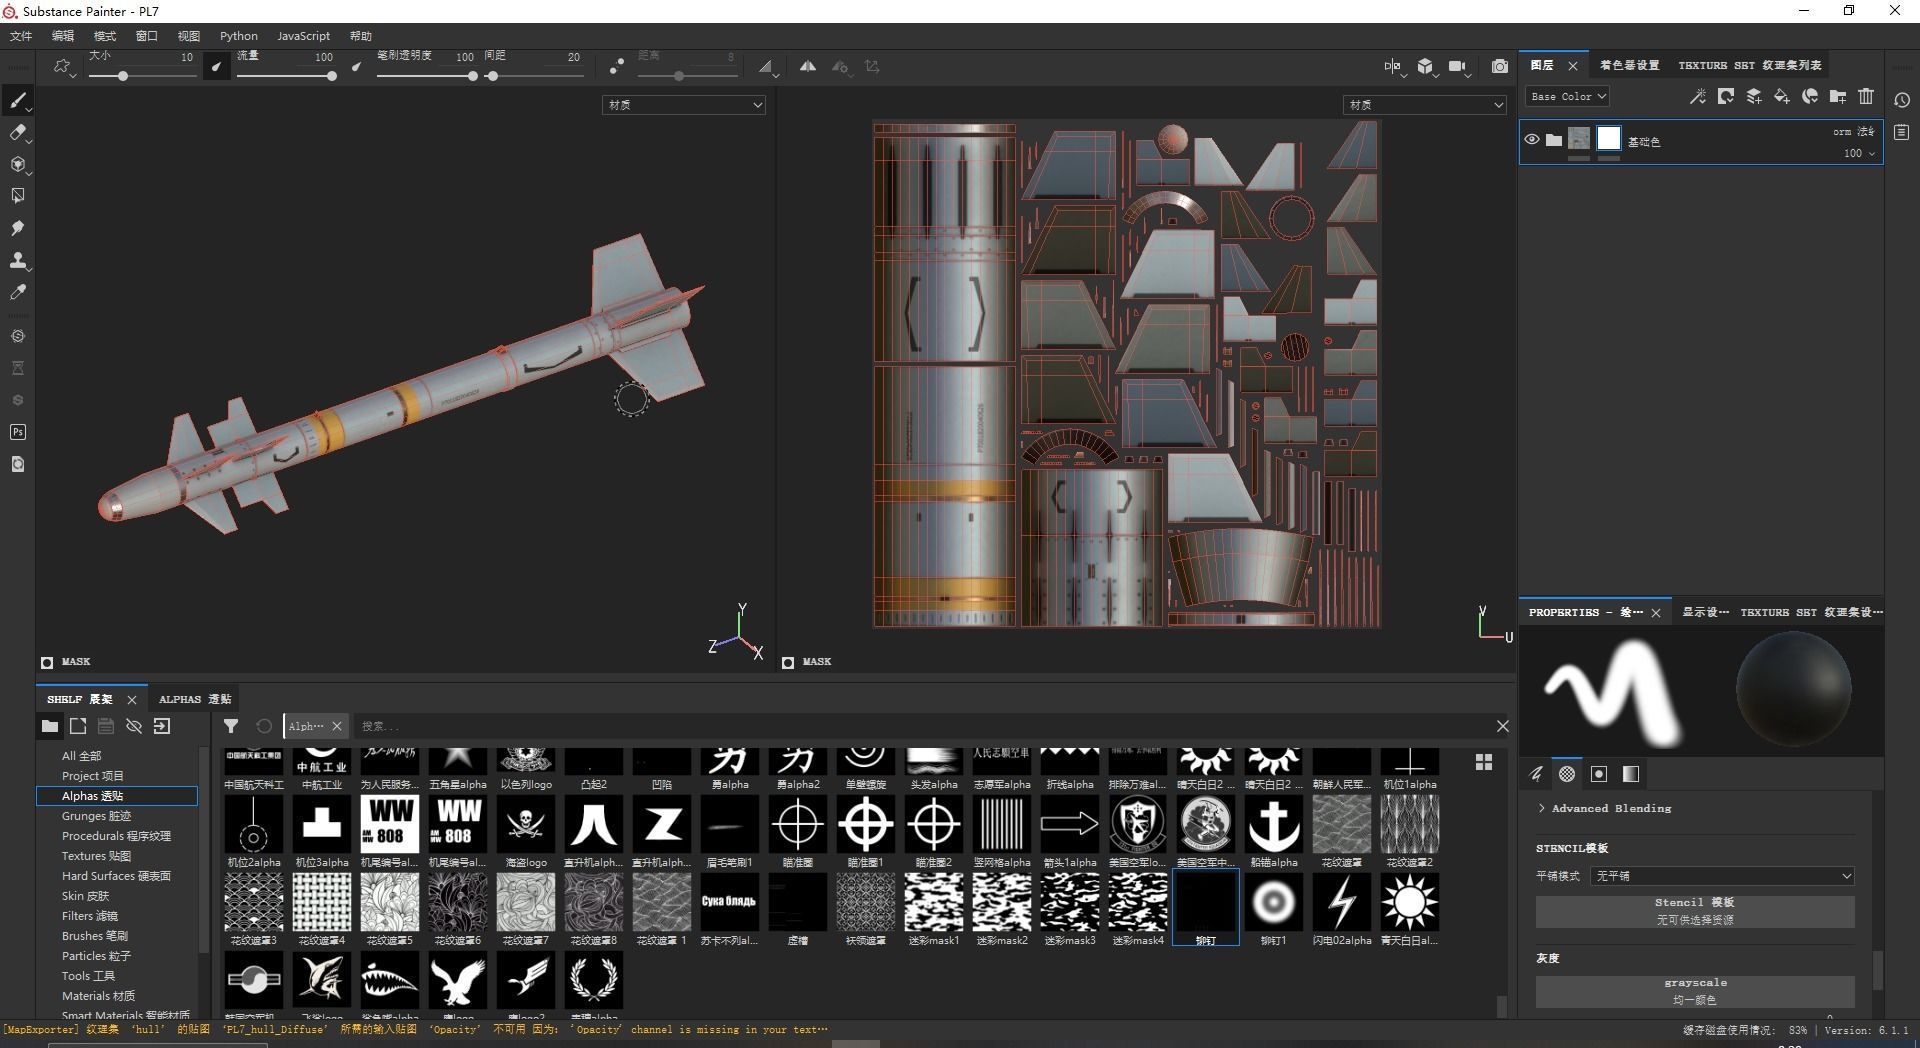Select the alpha properties tab icon
This screenshot has width=1920, height=1048.
coord(1567,774)
